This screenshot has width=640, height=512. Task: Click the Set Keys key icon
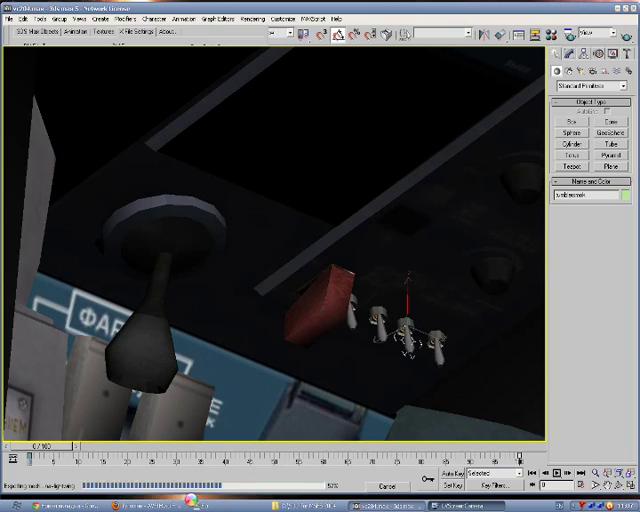[427, 479]
